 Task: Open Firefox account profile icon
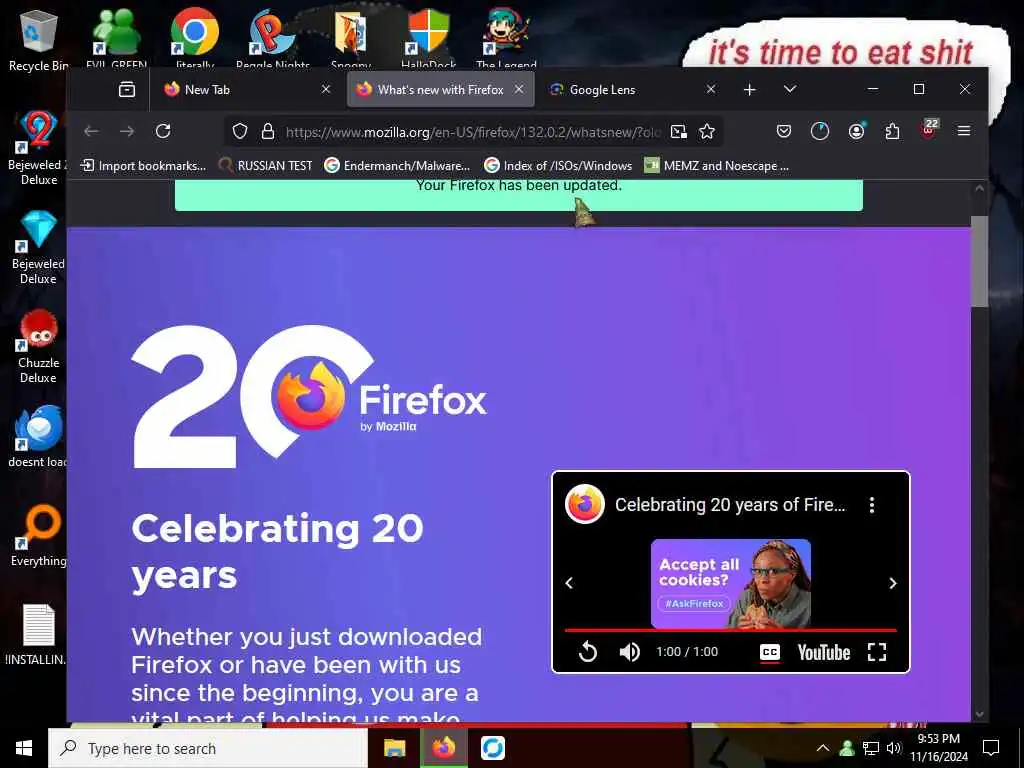tap(856, 131)
